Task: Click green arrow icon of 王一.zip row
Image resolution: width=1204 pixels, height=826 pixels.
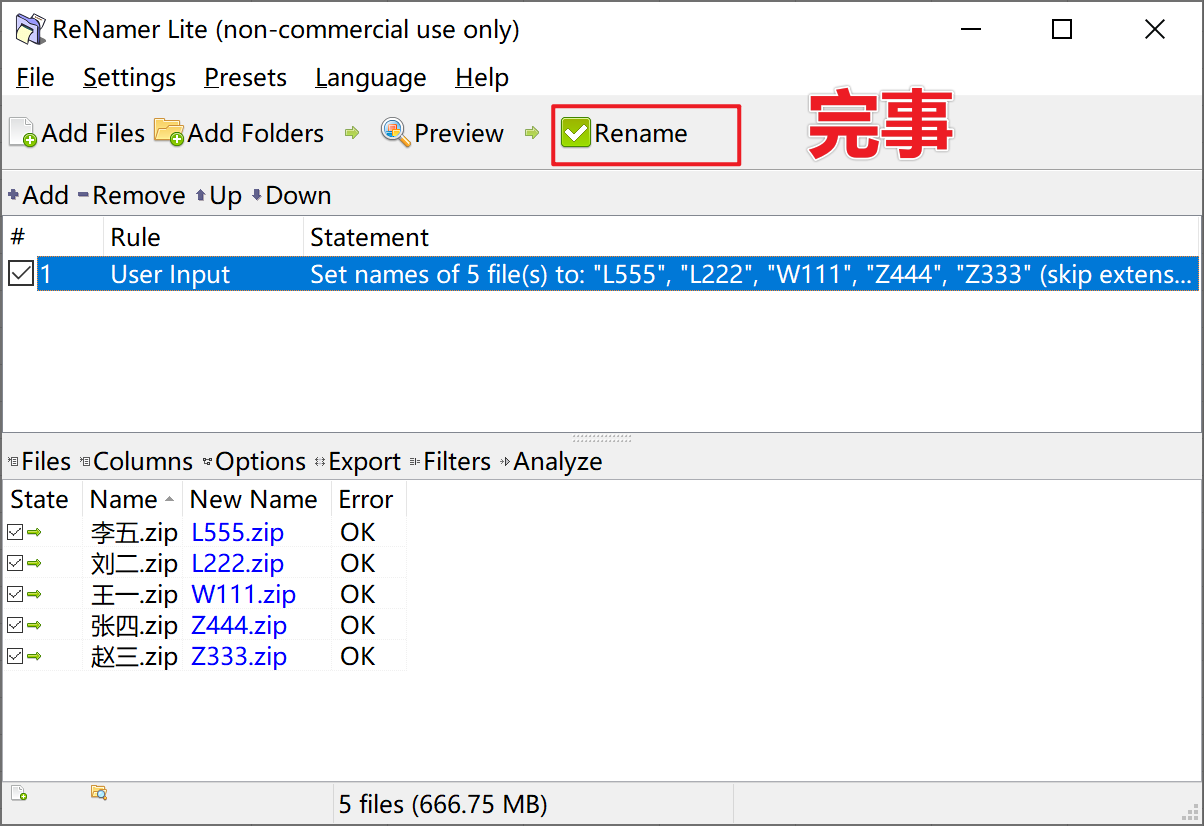Action: 34,594
